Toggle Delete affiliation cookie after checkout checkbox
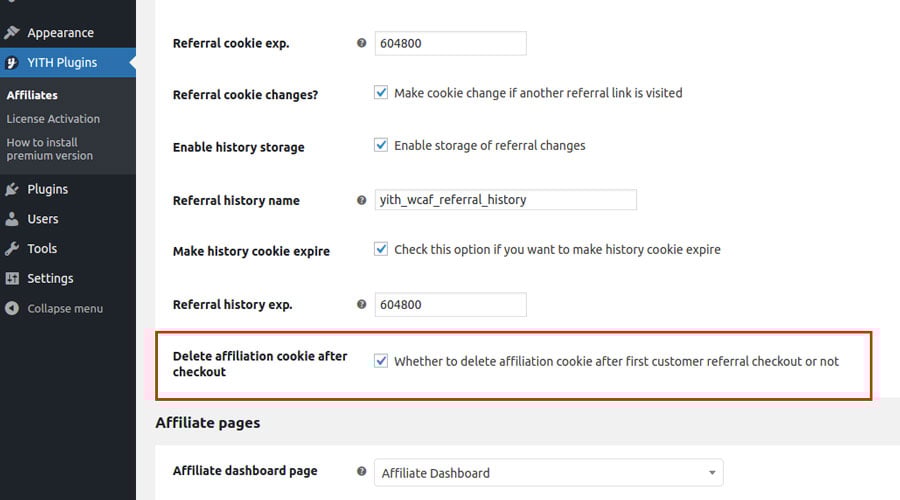This screenshot has height=500, width=900. point(381,361)
